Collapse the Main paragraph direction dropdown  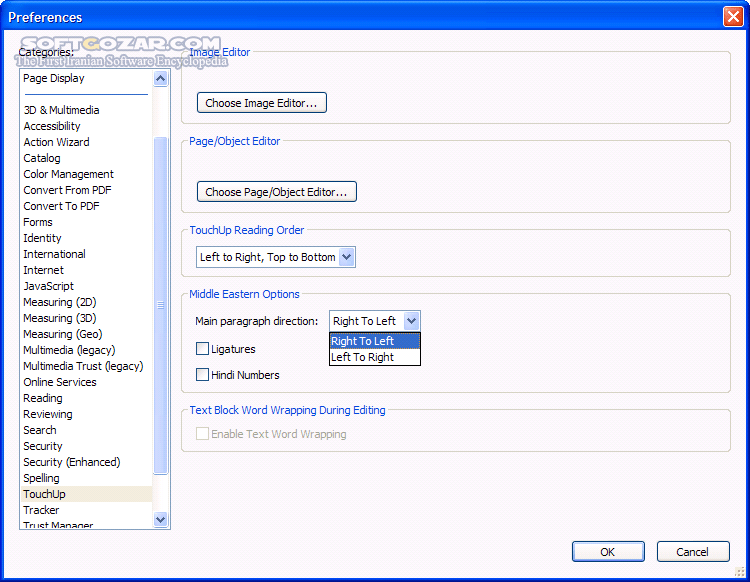coord(412,321)
